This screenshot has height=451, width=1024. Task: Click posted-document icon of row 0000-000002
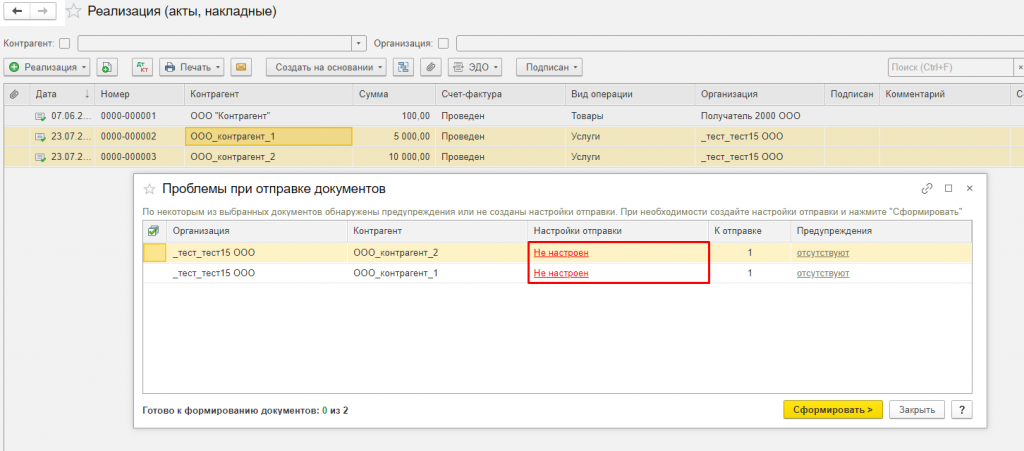(x=40, y=137)
